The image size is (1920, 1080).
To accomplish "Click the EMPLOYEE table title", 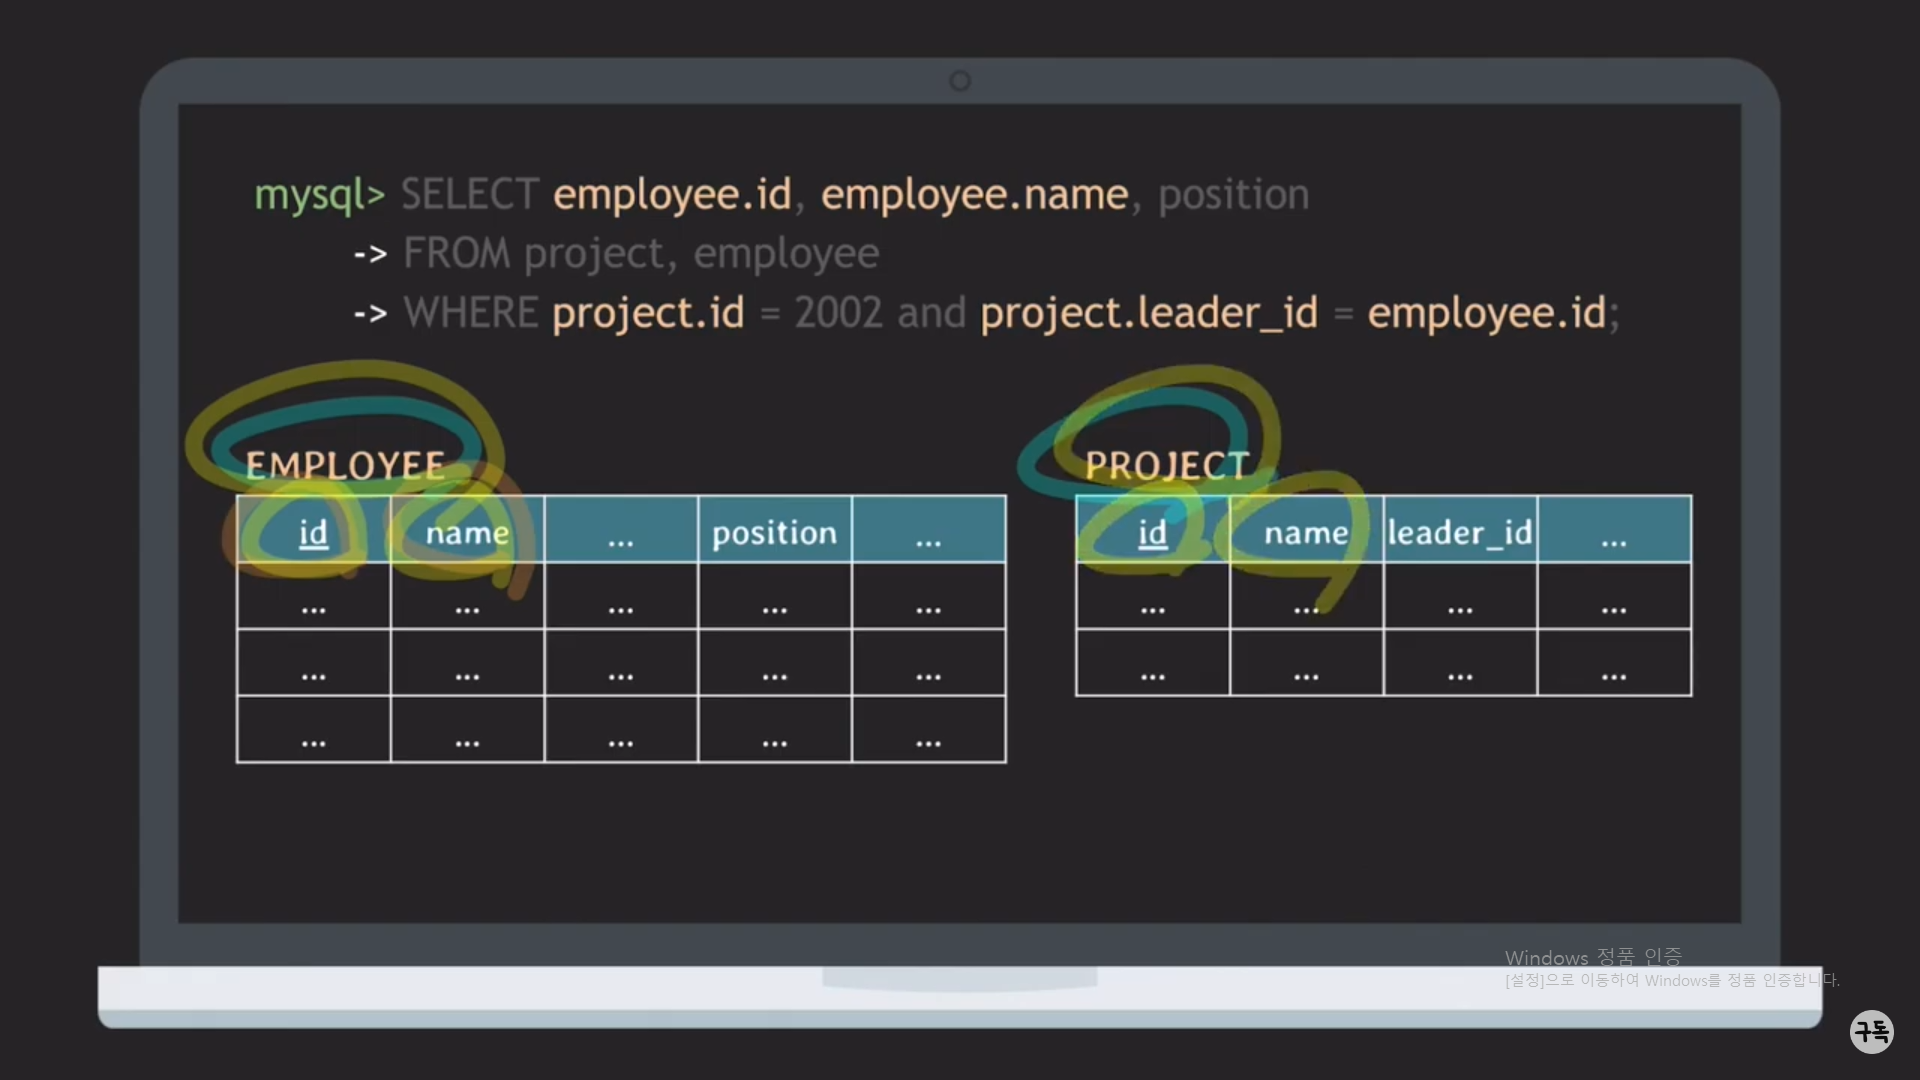I will tap(345, 466).
